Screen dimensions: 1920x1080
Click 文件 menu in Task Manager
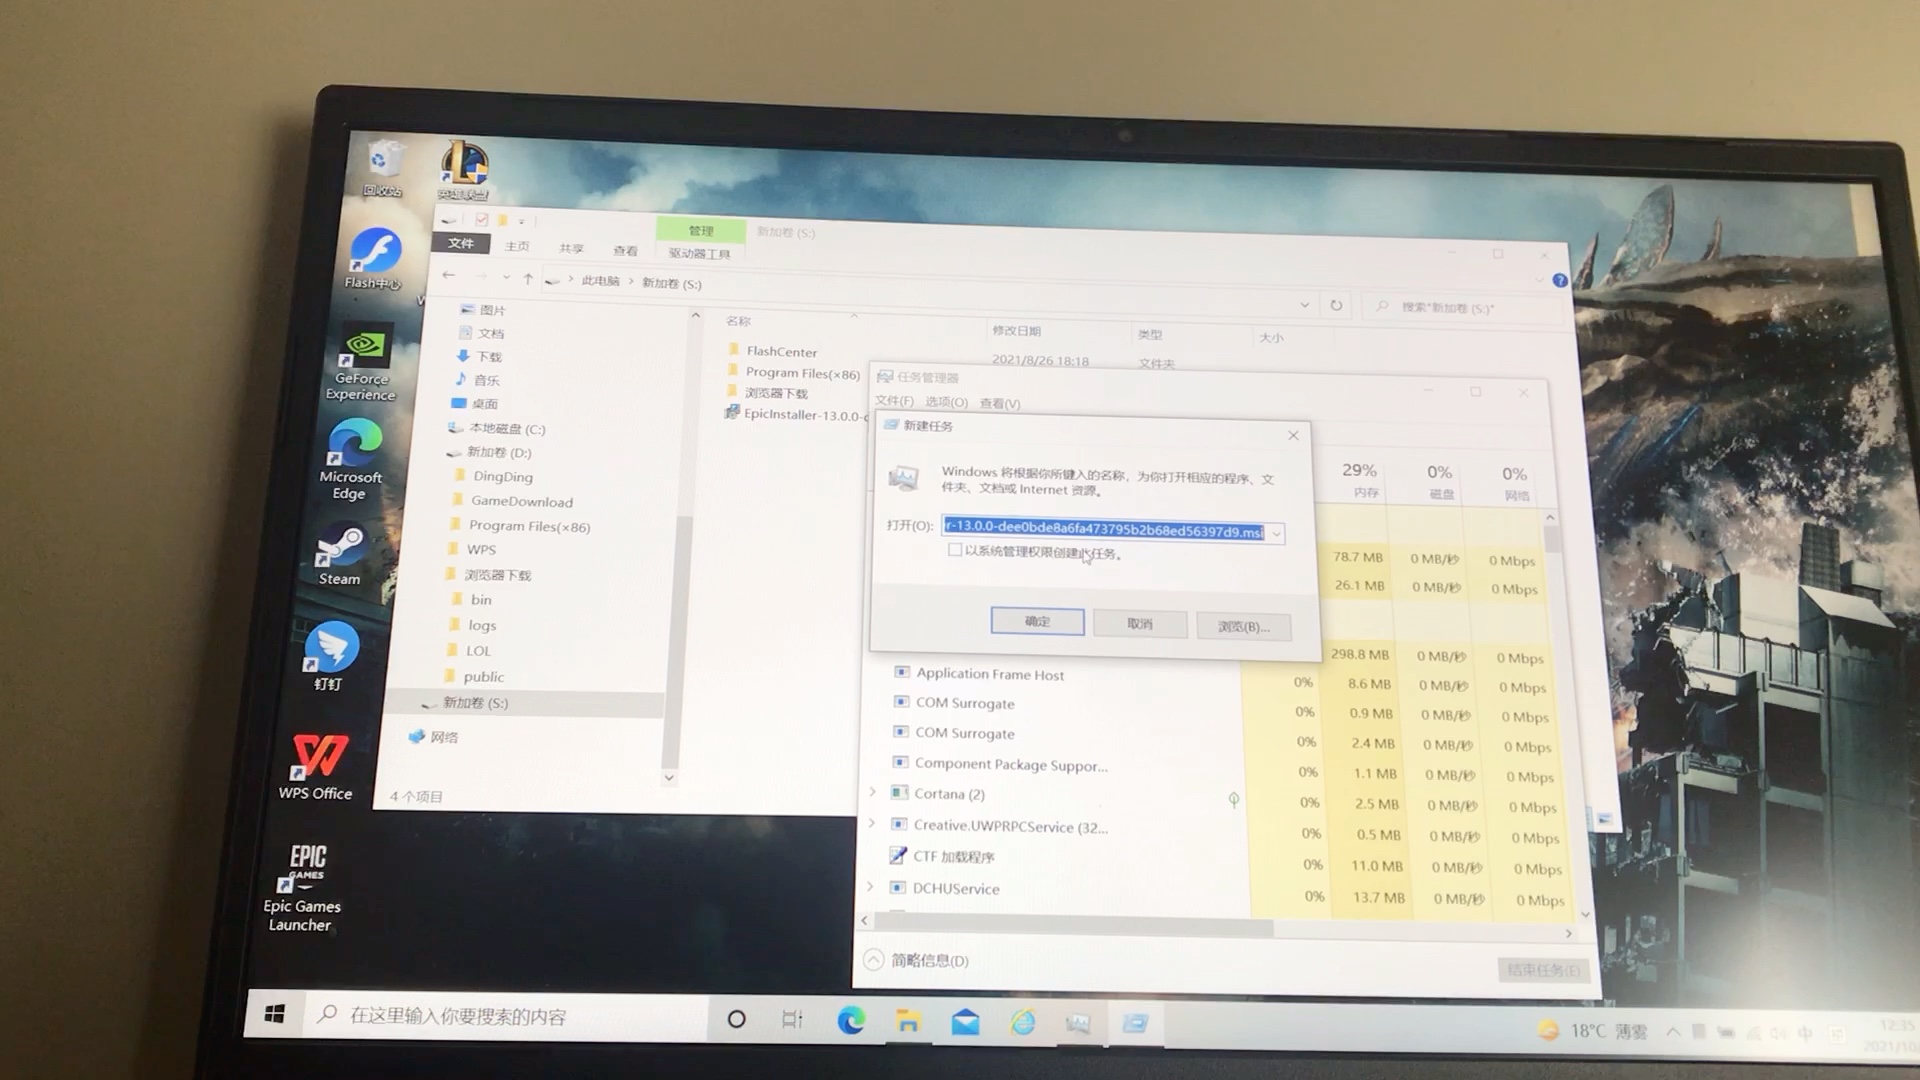tap(894, 402)
